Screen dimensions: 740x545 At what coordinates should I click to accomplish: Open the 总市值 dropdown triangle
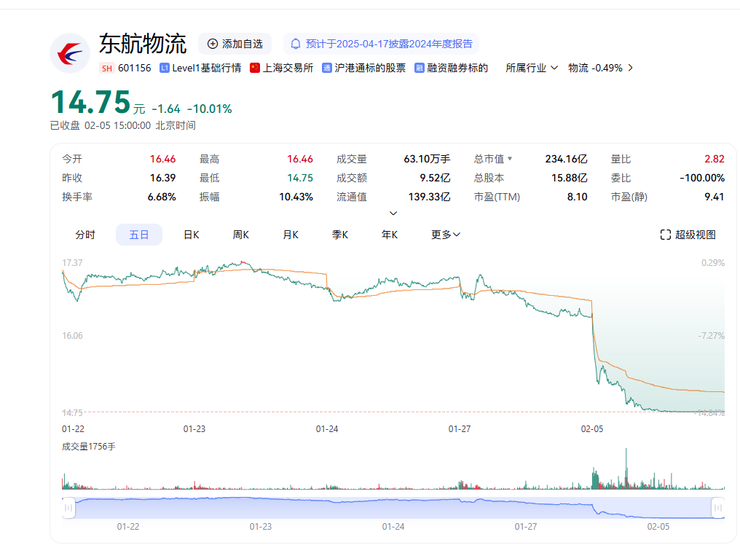[510, 159]
